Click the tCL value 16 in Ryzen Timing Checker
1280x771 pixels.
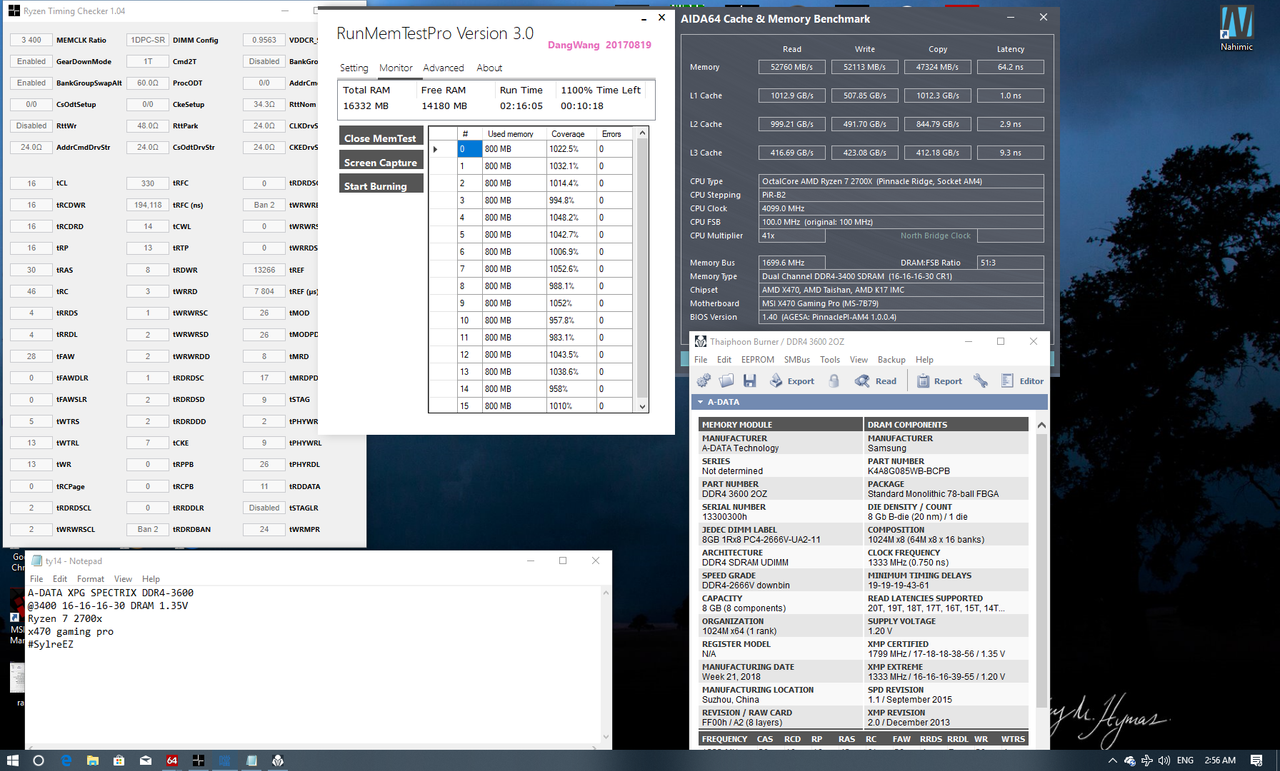[x=32, y=184]
